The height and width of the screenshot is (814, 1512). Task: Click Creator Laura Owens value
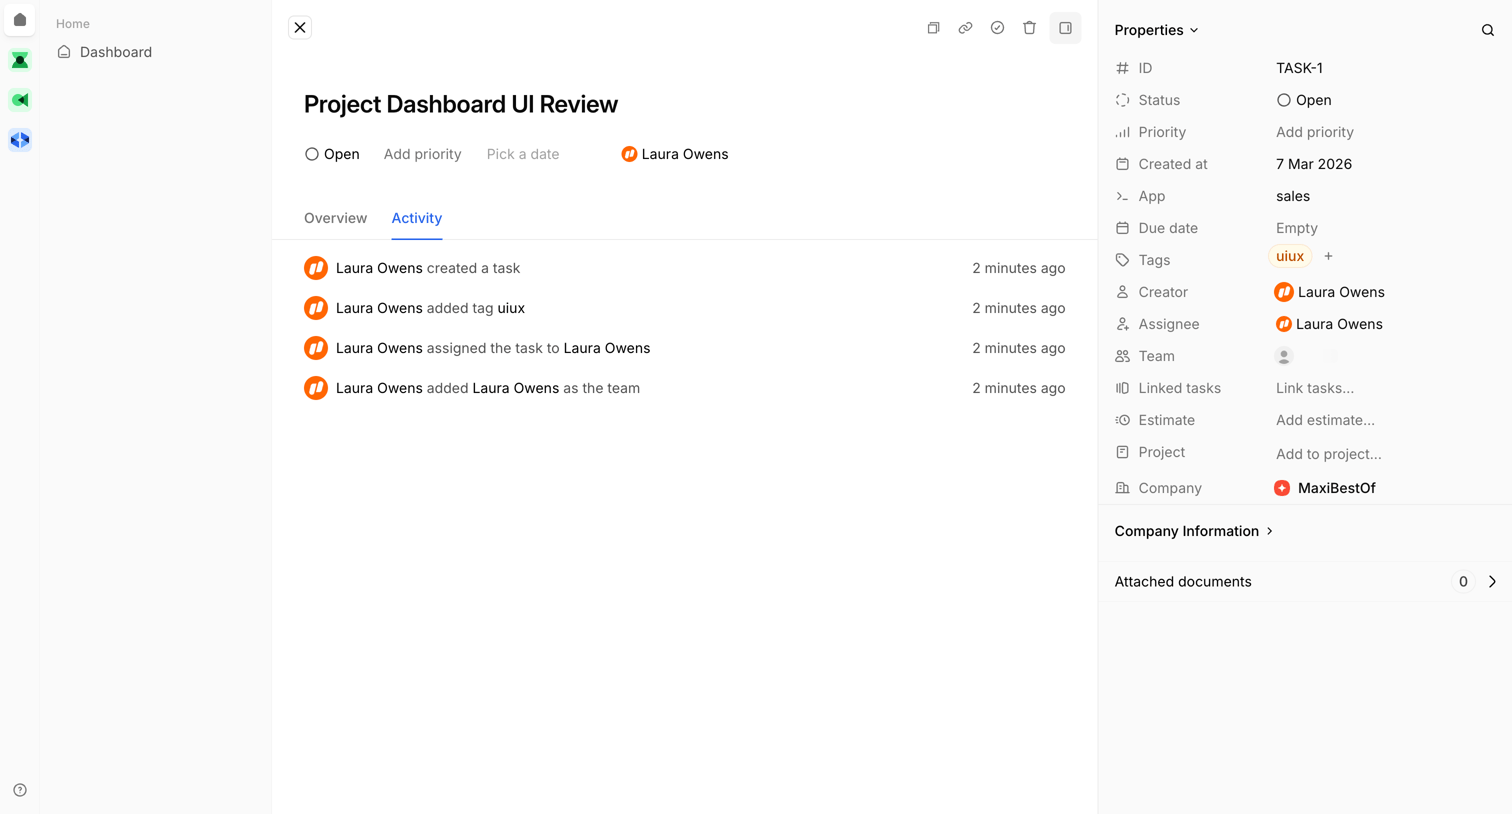[x=1329, y=292]
